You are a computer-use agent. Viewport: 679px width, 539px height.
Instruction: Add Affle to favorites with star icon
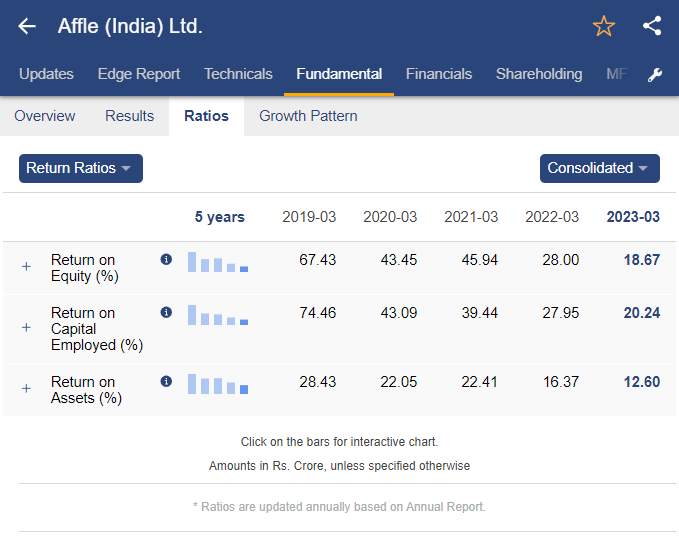604,26
